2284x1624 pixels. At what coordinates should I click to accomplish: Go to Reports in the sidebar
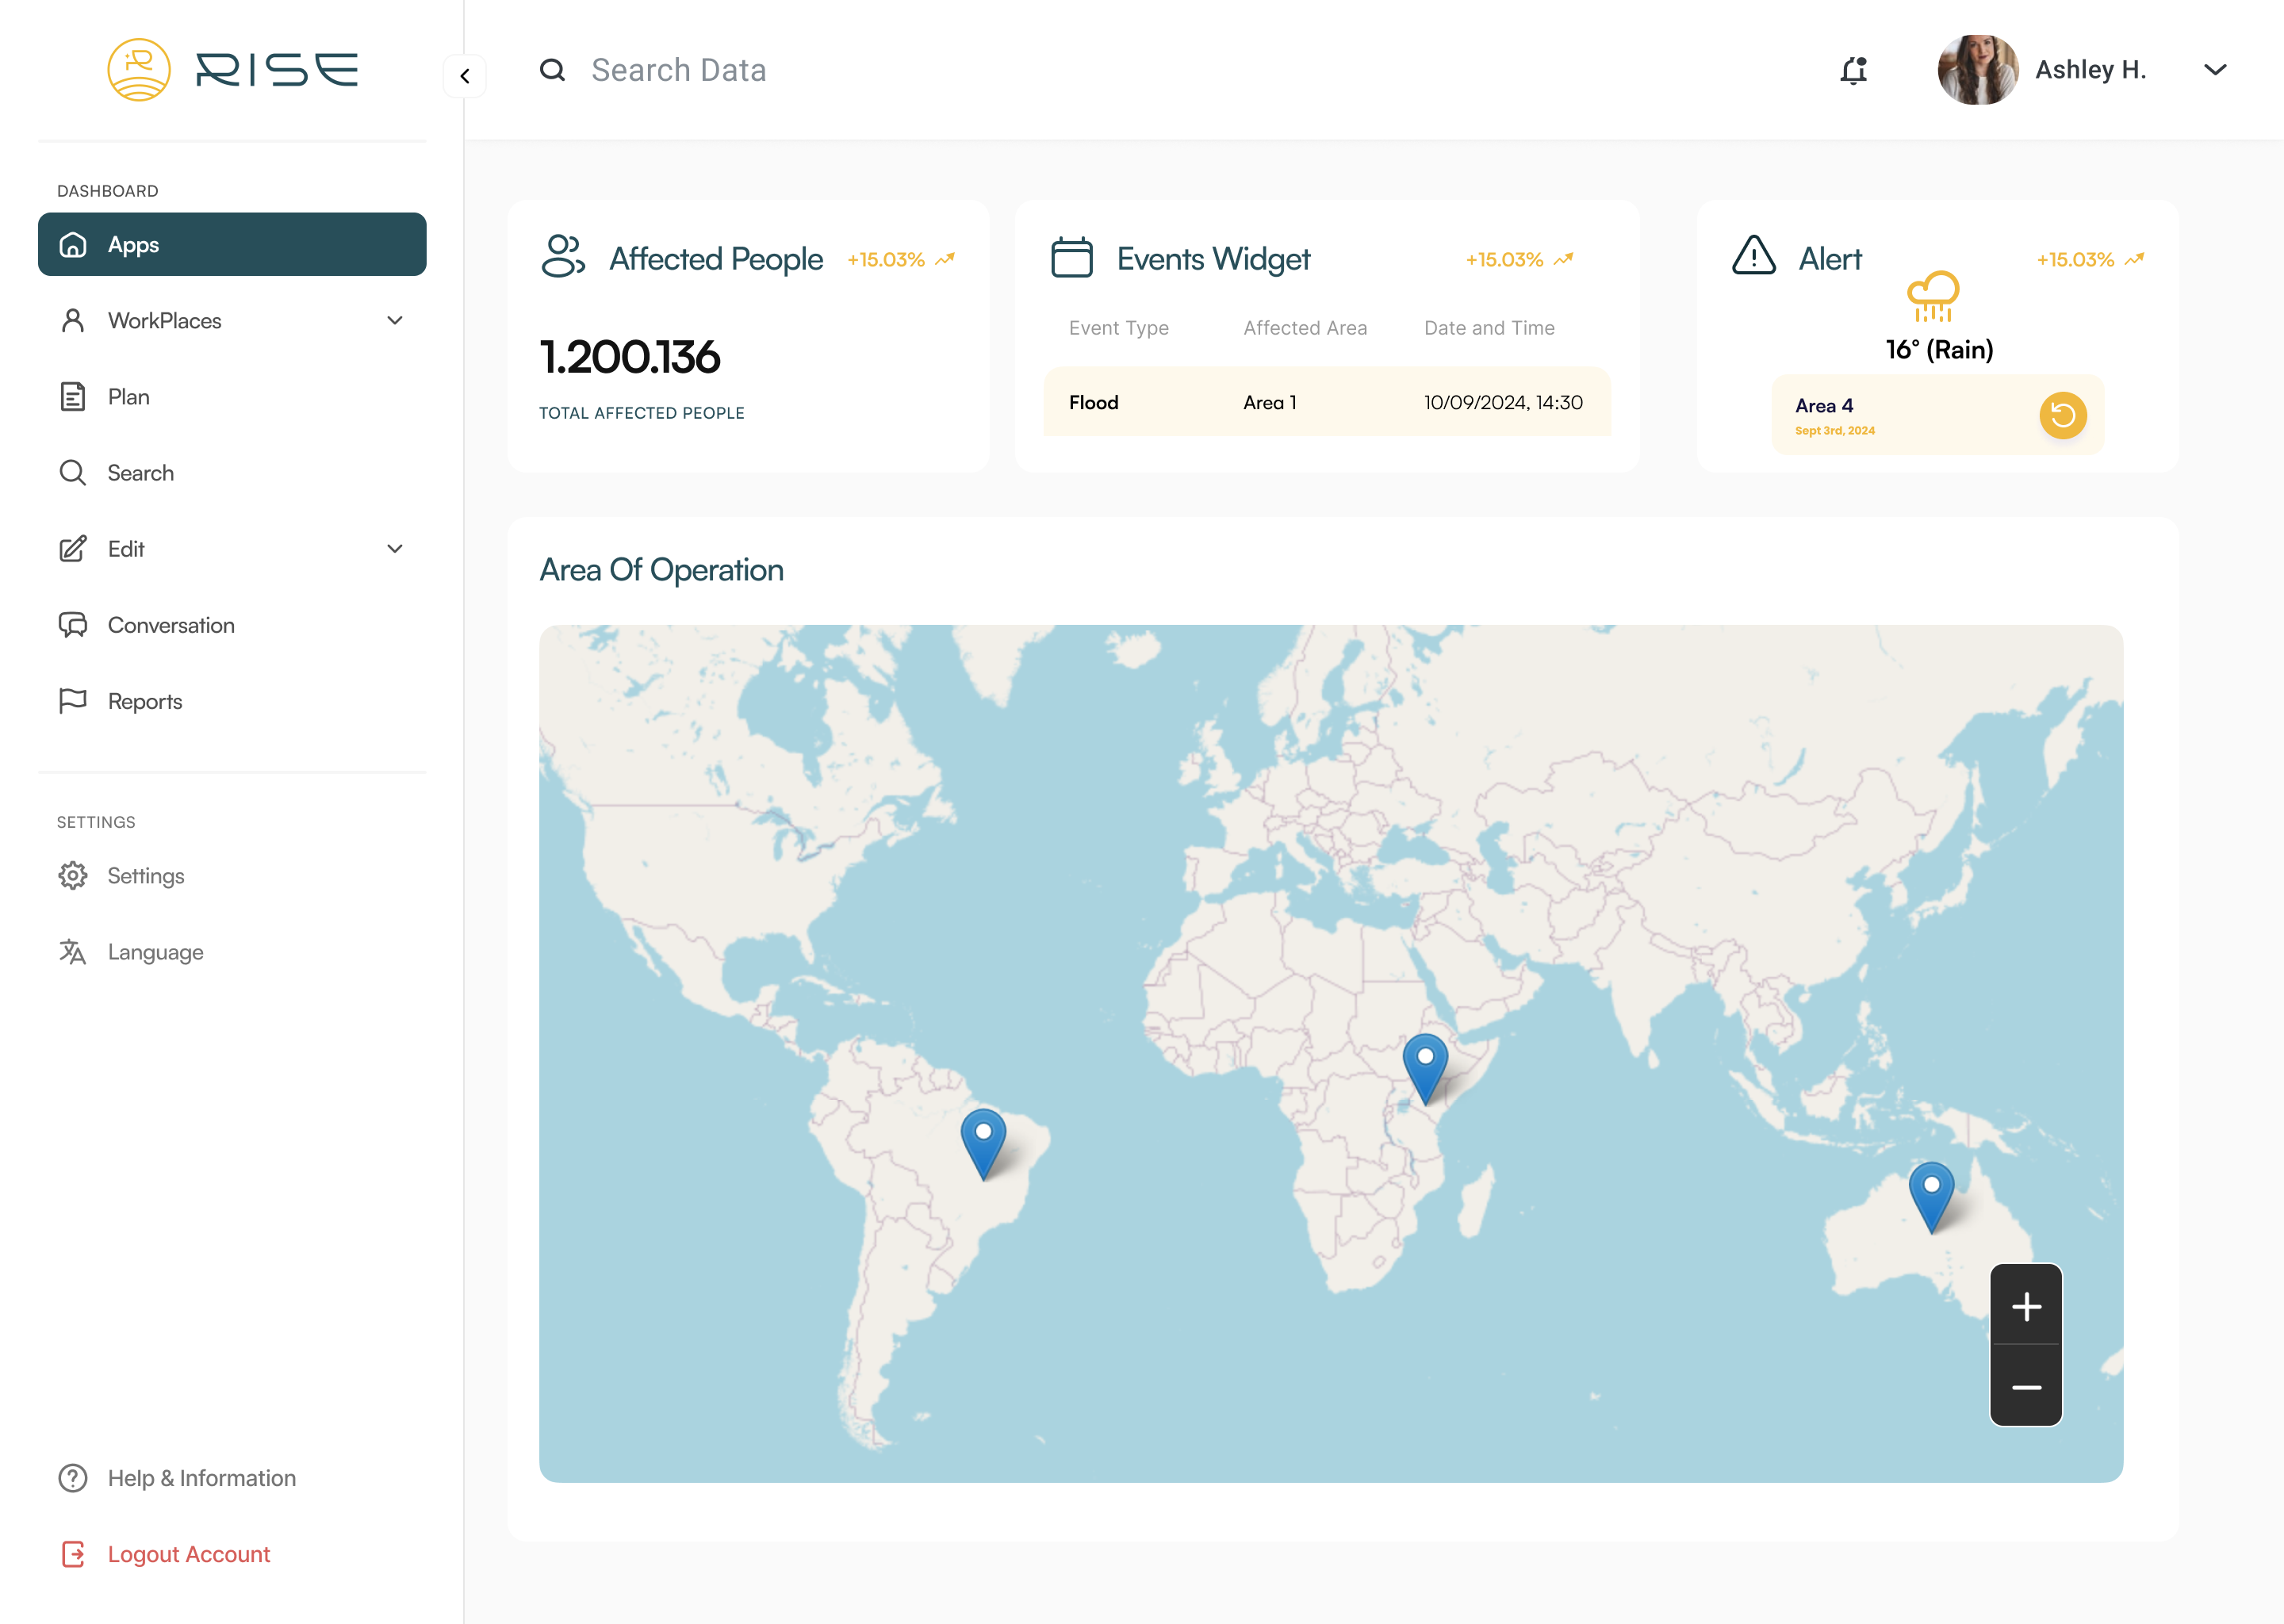[x=145, y=701]
